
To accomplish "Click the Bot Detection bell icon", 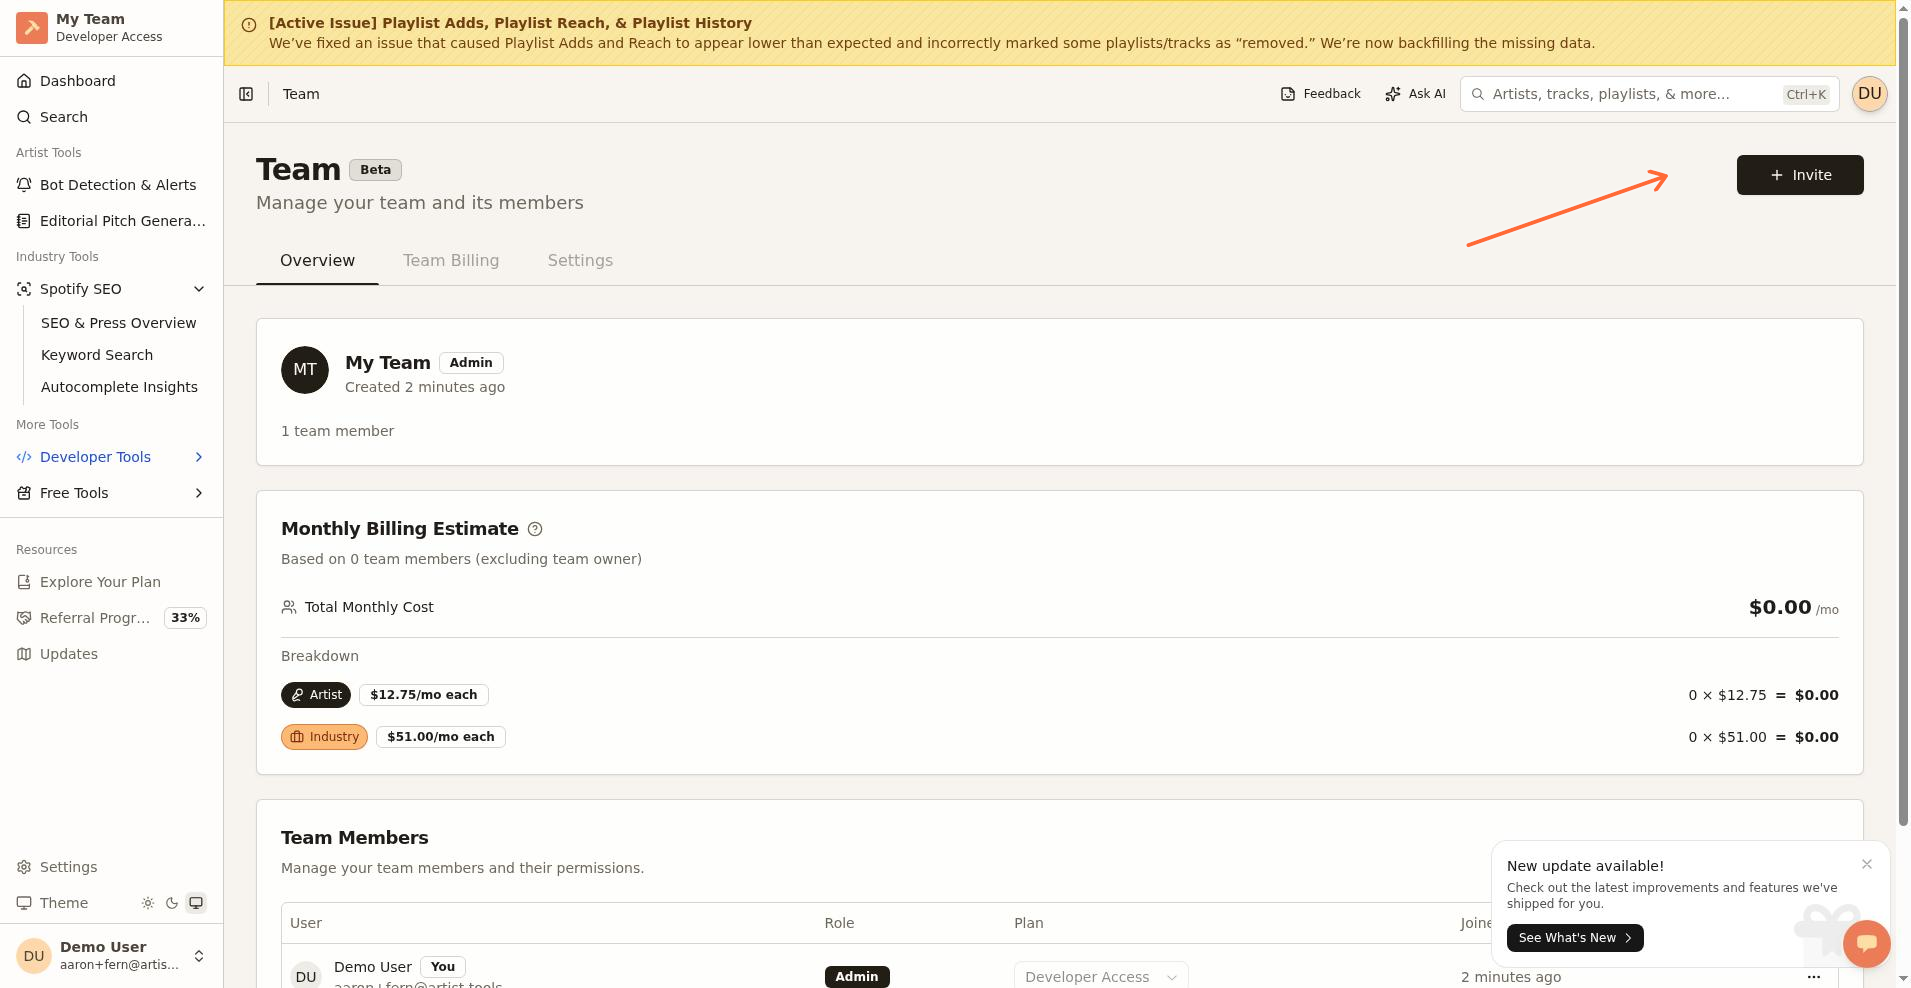I will [24, 185].
